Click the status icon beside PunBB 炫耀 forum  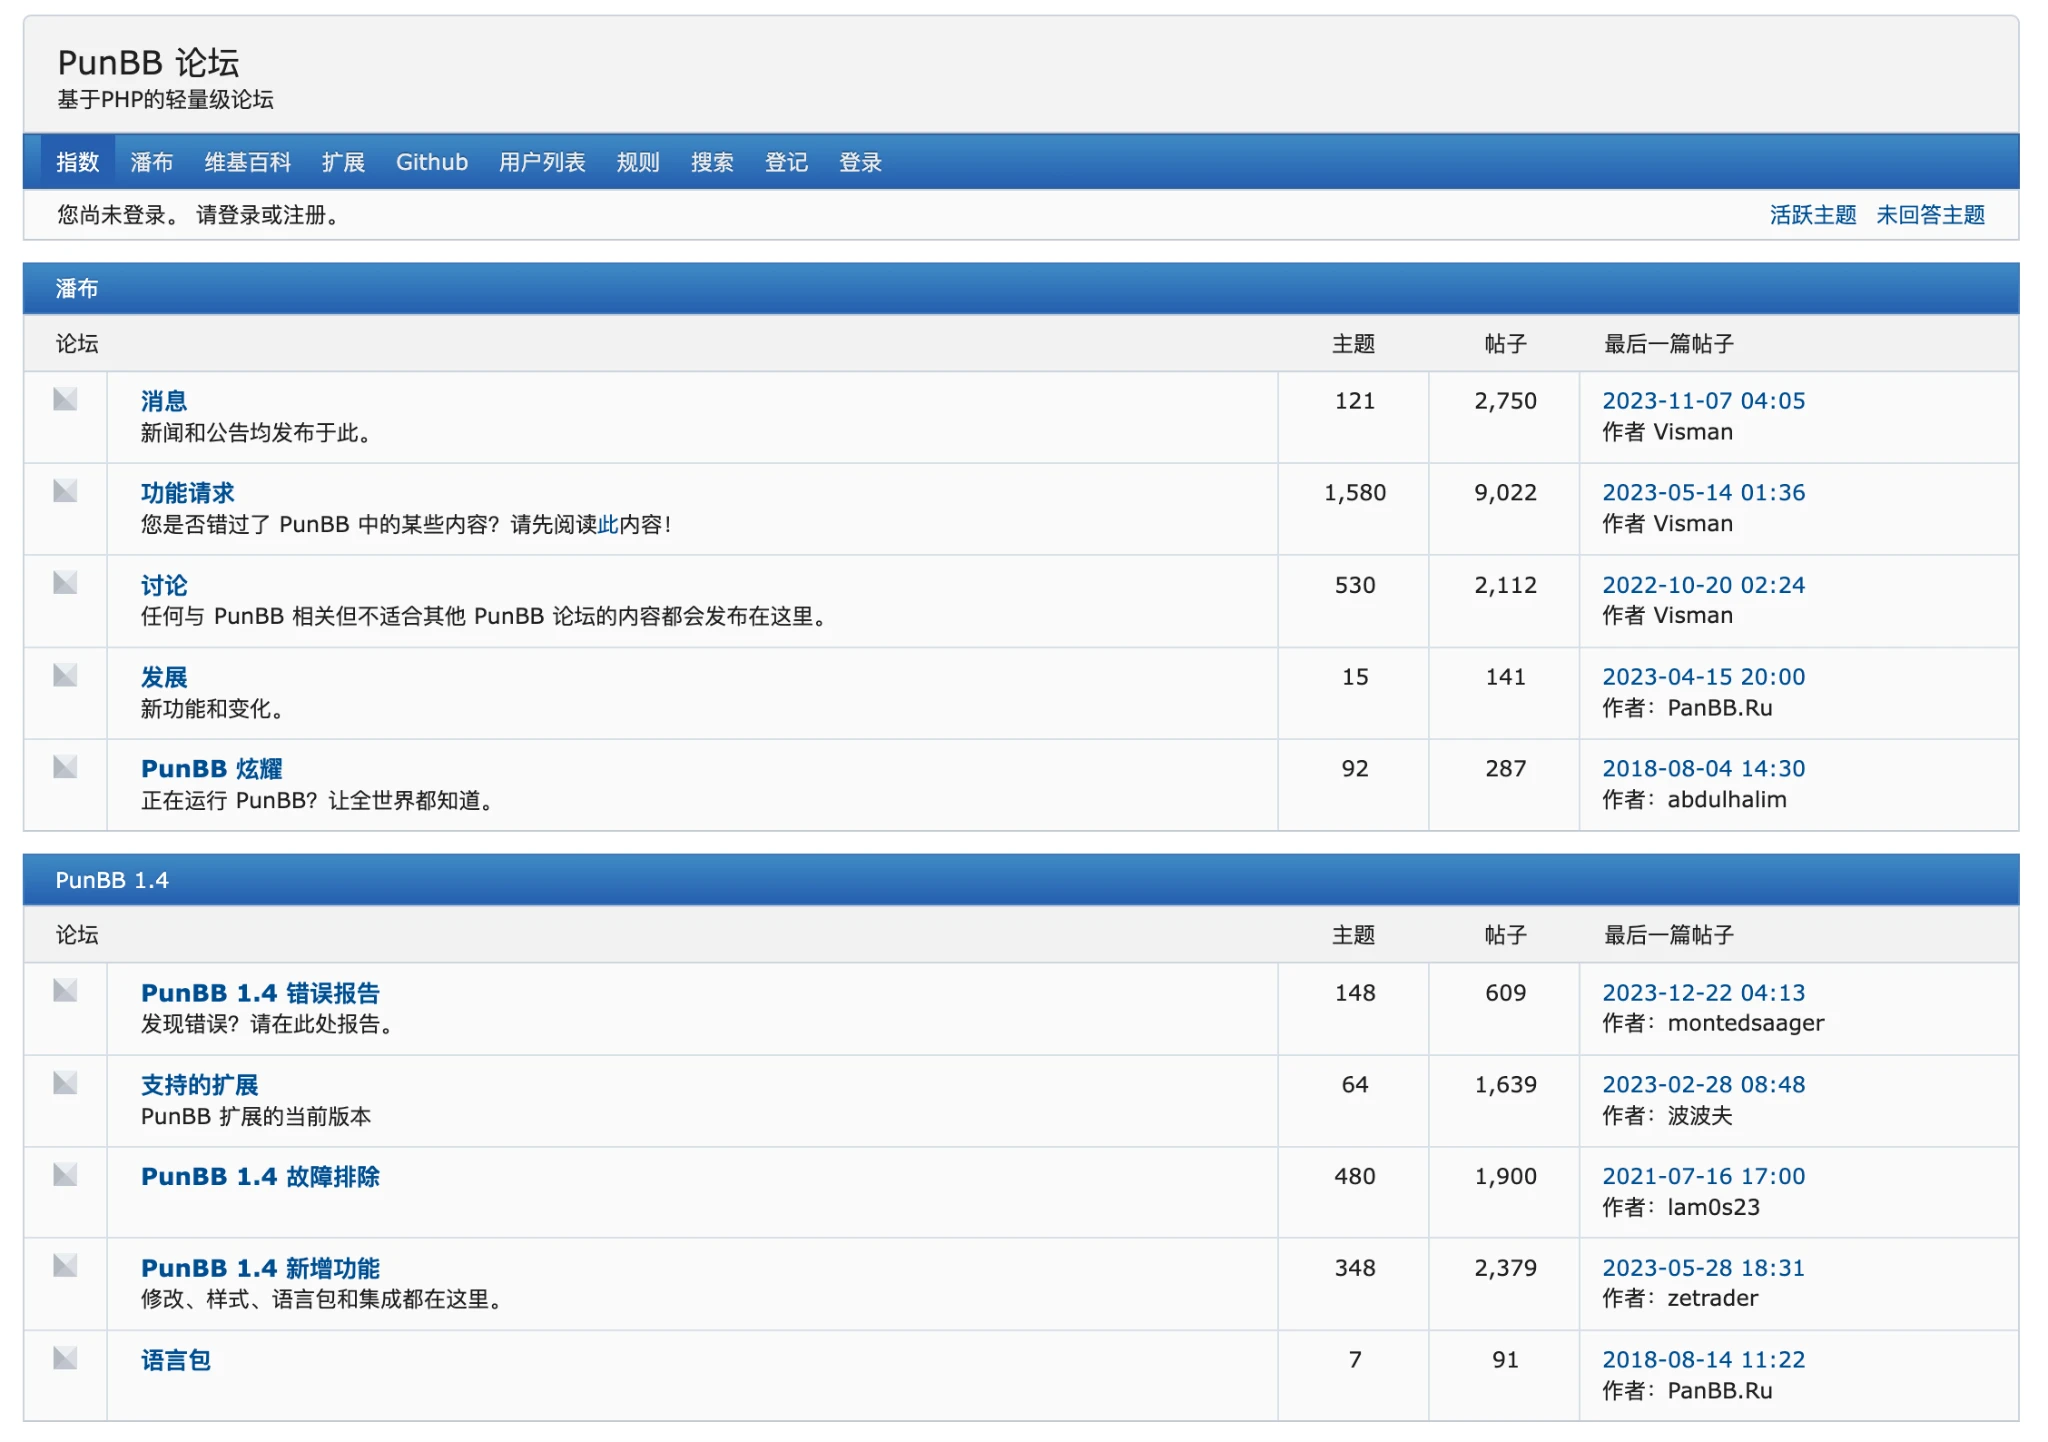point(65,767)
